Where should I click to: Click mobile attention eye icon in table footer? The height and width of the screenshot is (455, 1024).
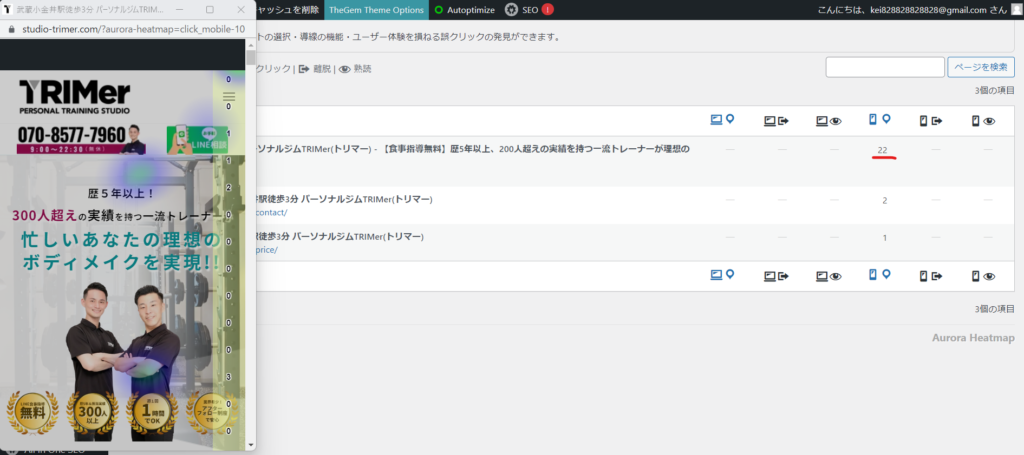coord(984,276)
